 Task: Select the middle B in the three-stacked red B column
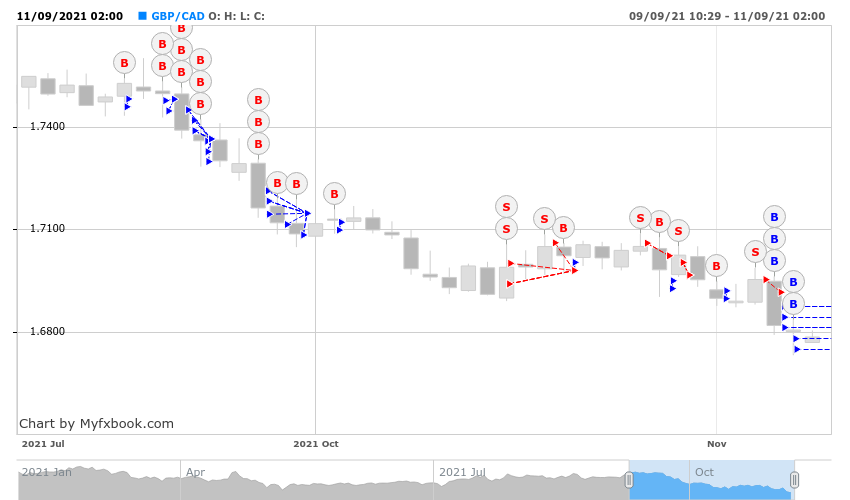click(x=258, y=122)
